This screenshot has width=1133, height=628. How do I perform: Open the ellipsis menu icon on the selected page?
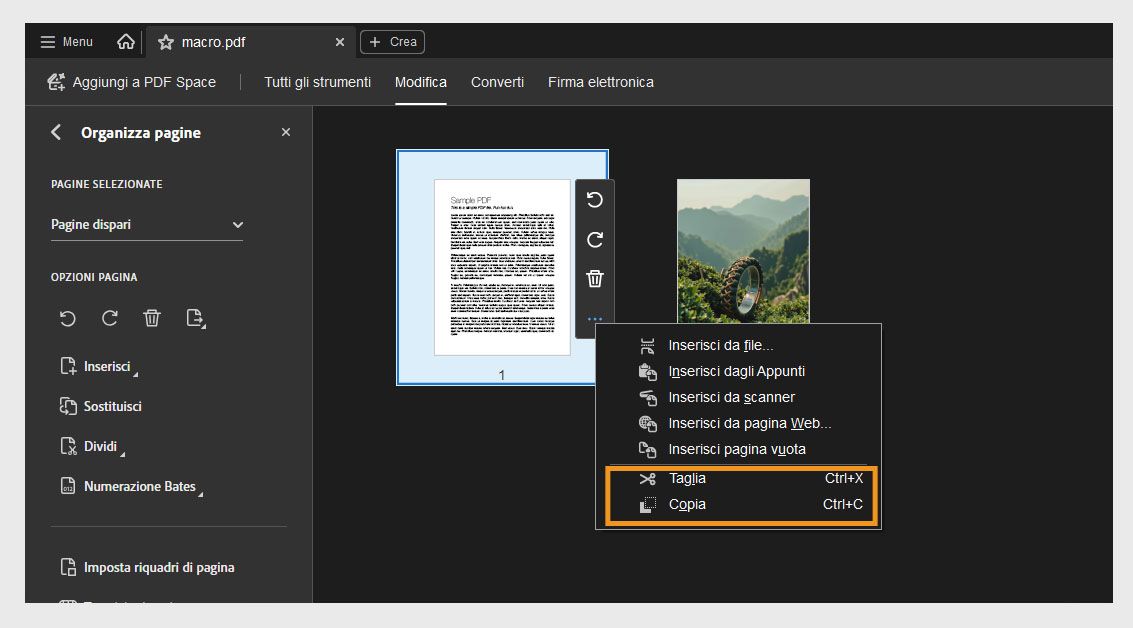pyautogui.click(x=594, y=318)
